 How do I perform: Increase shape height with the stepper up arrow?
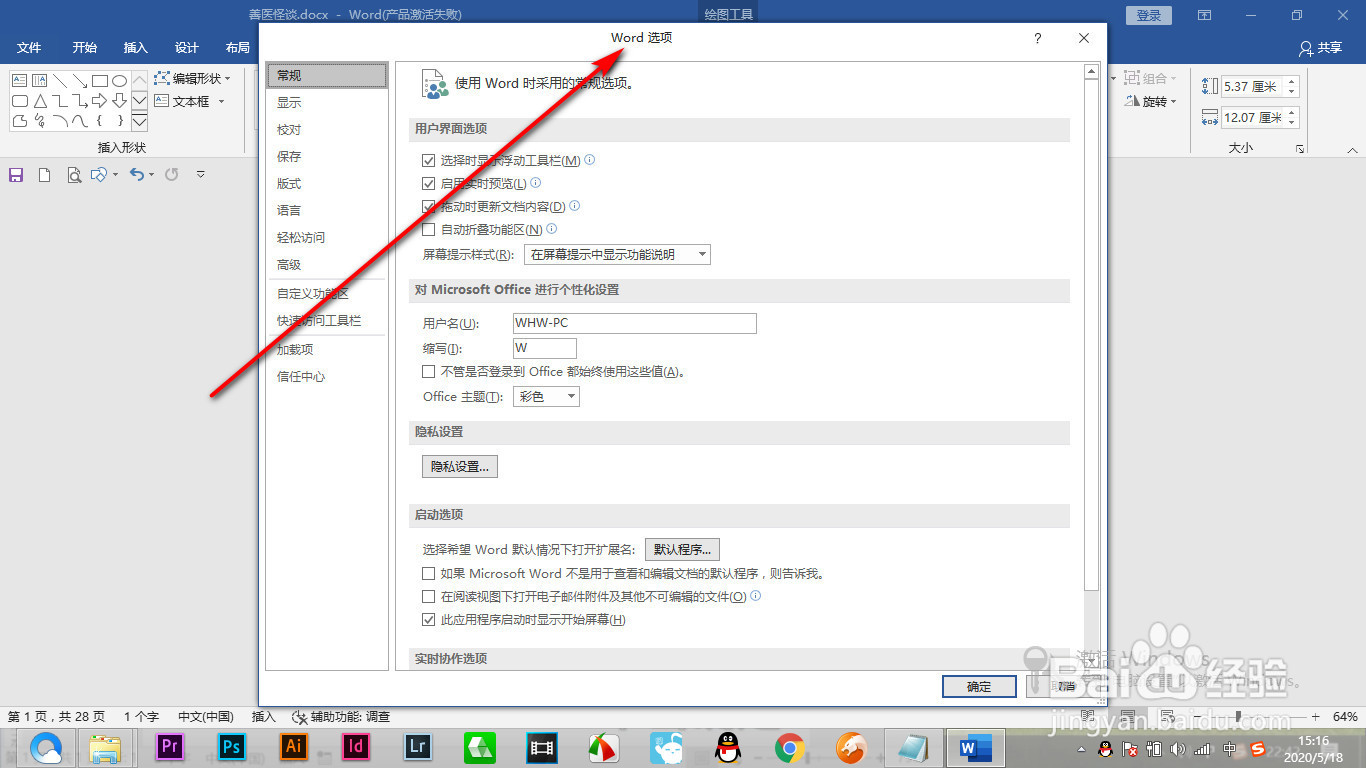1292,82
